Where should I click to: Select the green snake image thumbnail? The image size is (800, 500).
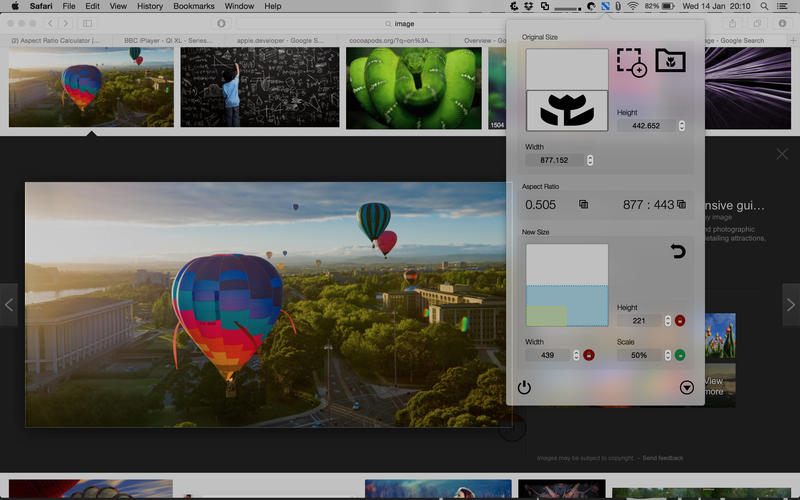[x=412, y=87]
